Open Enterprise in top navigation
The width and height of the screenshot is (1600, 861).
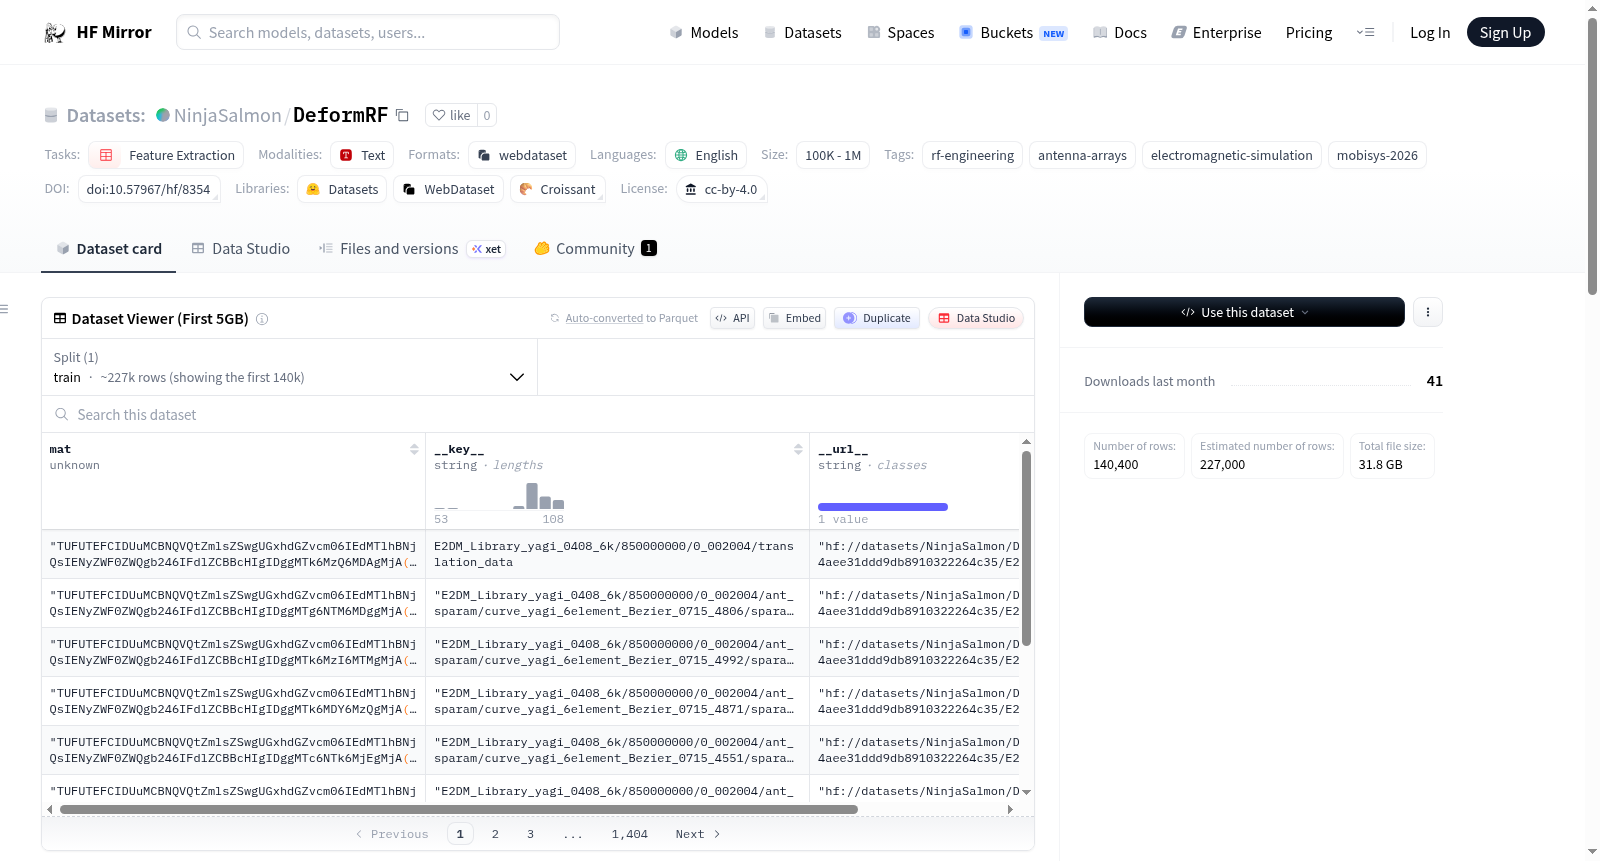click(x=1216, y=33)
